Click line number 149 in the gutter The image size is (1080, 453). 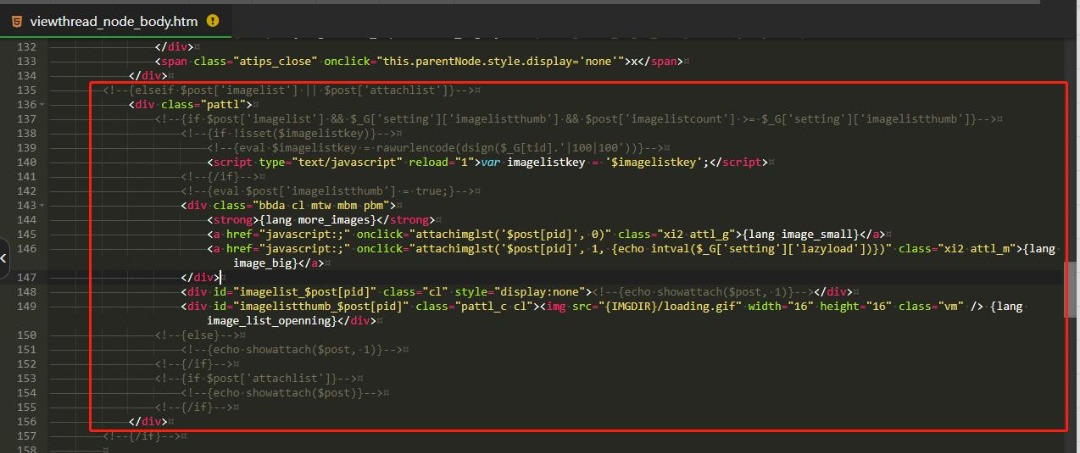point(25,306)
